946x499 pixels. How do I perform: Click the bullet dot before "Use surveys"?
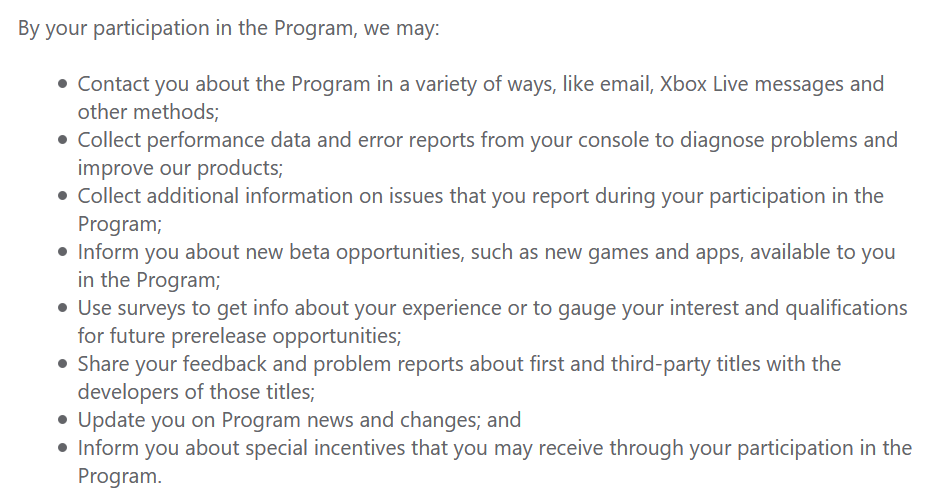(64, 309)
